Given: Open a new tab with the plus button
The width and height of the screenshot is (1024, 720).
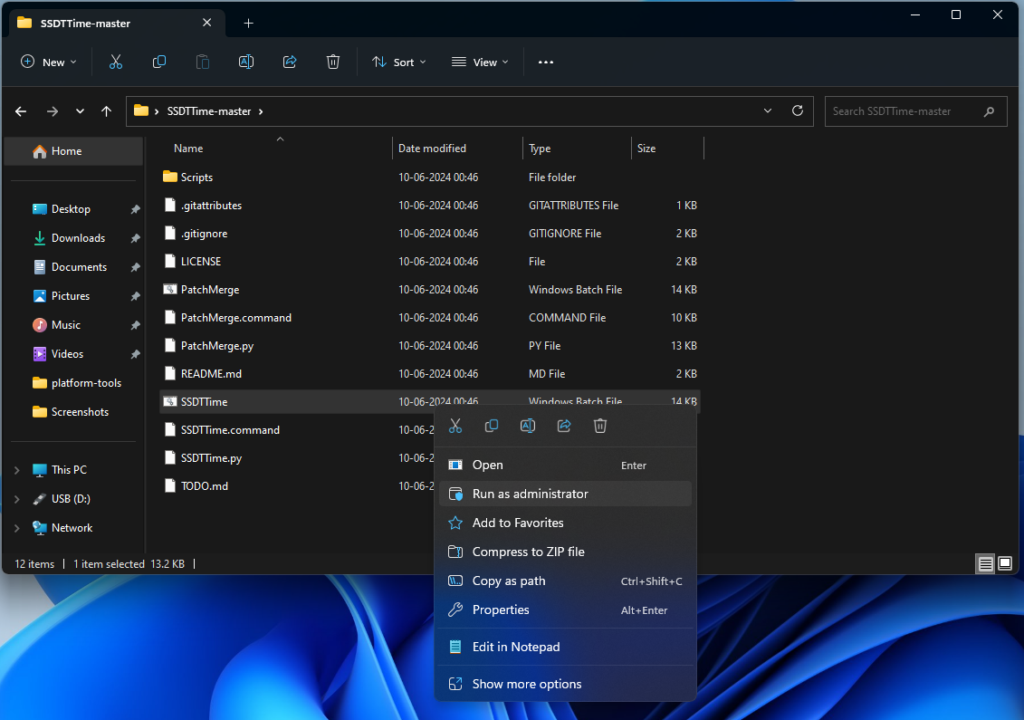Looking at the screenshot, I should (x=249, y=23).
